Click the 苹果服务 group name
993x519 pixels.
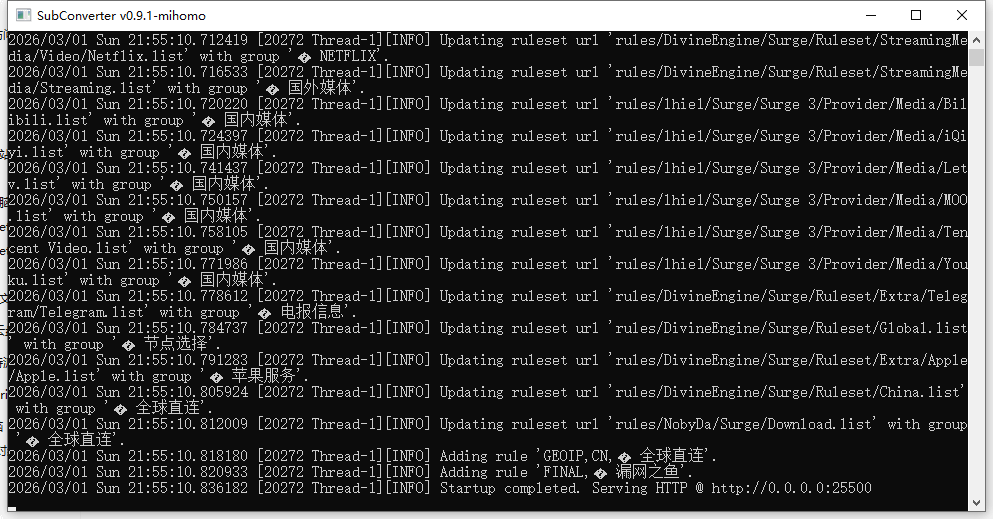pyautogui.click(x=263, y=376)
